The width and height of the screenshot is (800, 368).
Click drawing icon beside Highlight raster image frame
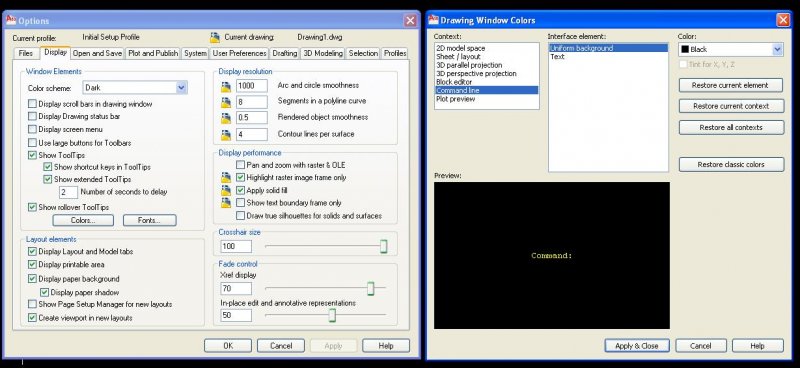click(x=226, y=178)
